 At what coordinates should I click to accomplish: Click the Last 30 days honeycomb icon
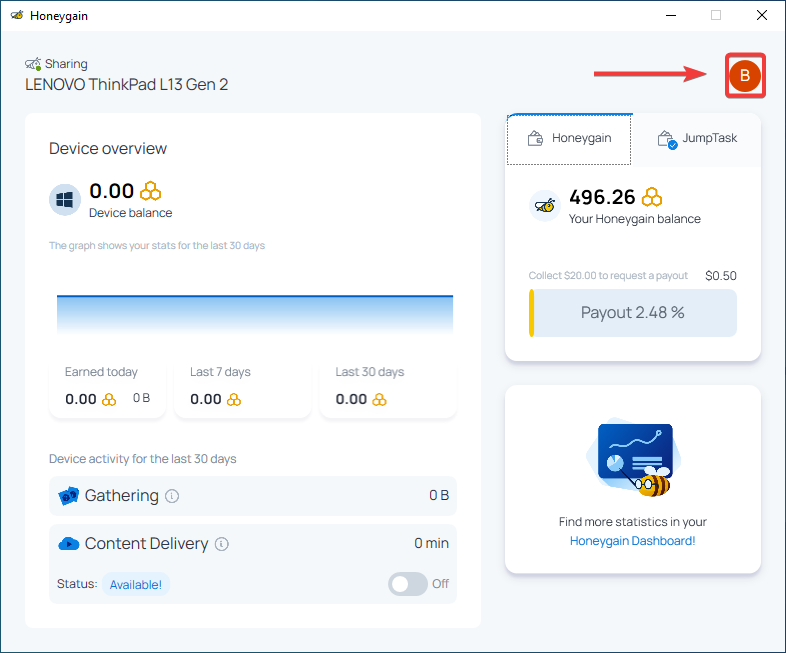click(379, 399)
